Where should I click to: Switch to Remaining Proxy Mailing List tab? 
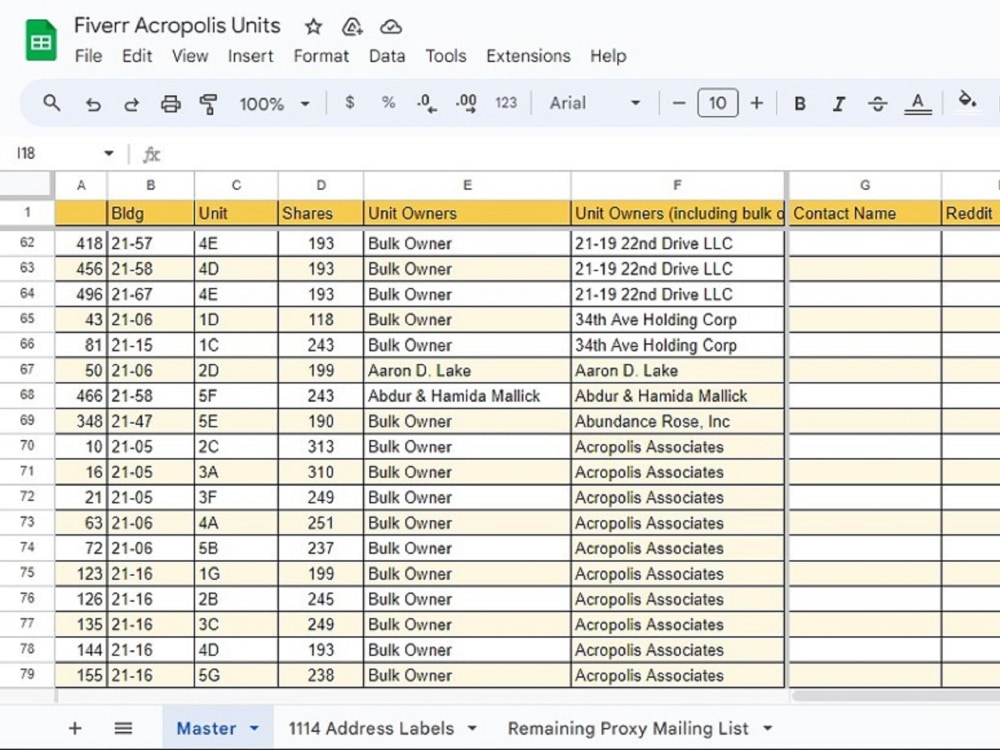click(628, 728)
